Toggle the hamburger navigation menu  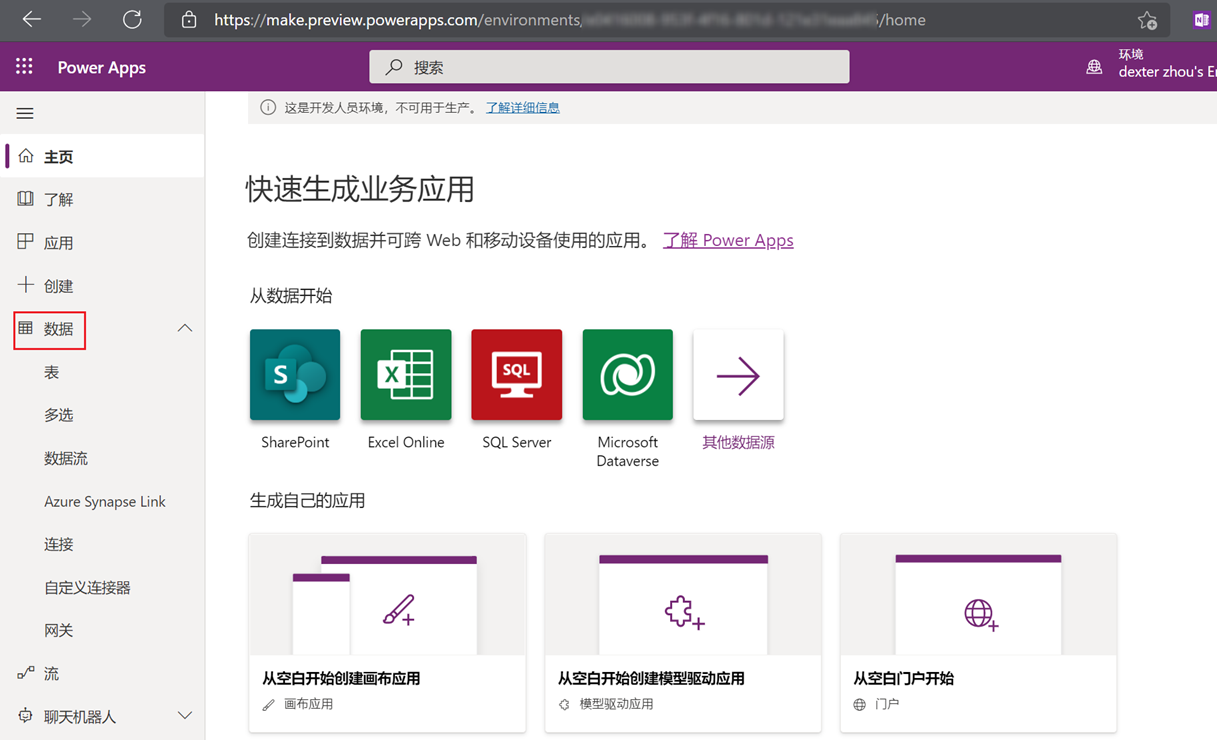[x=25, y=113]
